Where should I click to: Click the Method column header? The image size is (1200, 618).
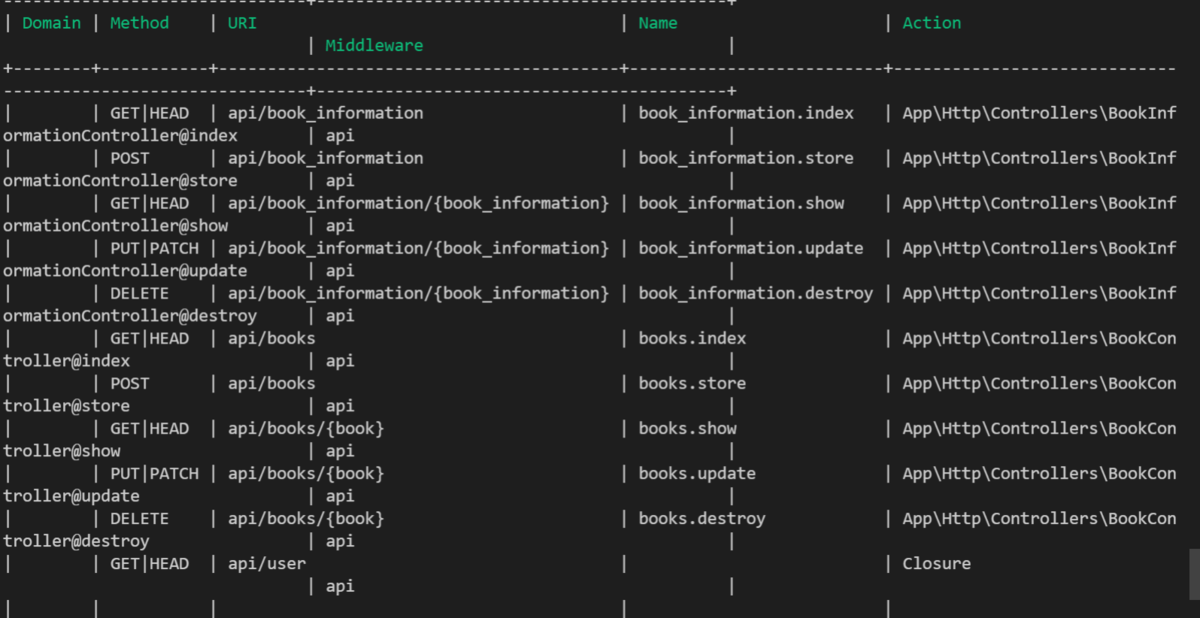coord(139,22)
